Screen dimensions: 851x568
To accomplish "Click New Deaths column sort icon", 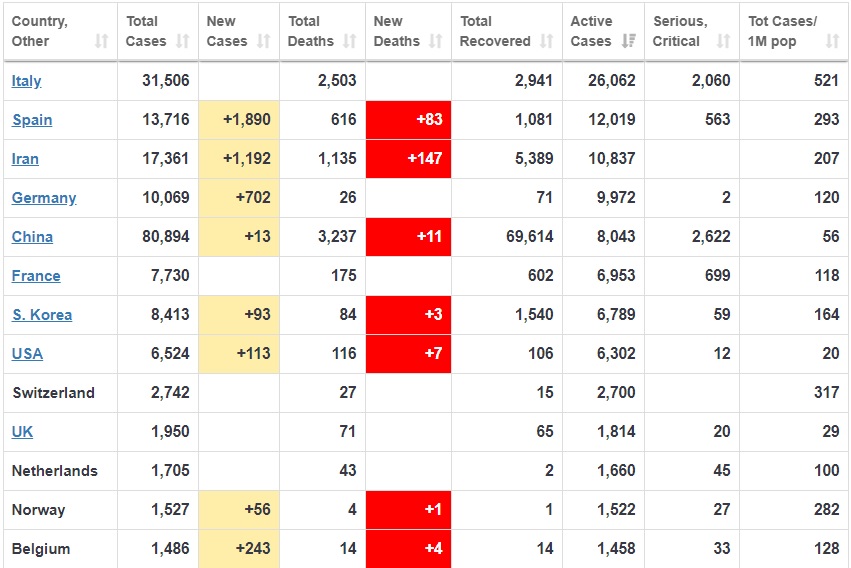I will [x=435, y=41].
